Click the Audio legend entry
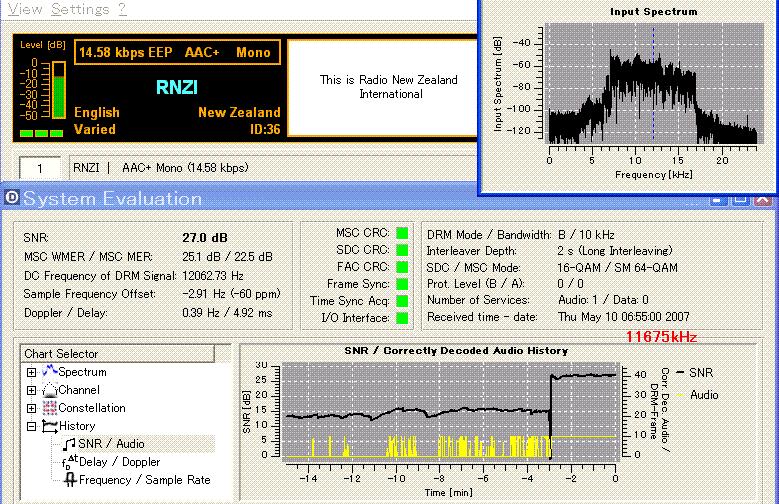The width and height of the screenshot is (779, 504). pos(698,395)
